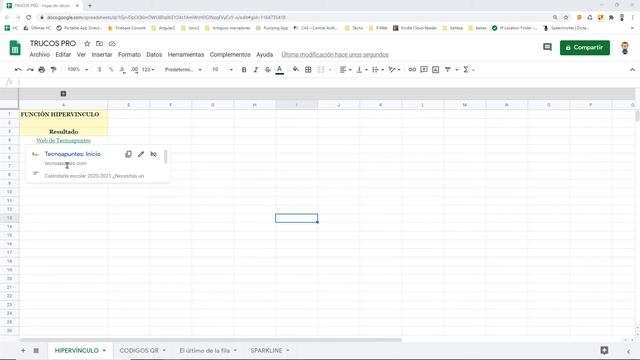Toggle strikethrough formatting
The height and width of the screenshot is (360, 640).
point(267,70)
